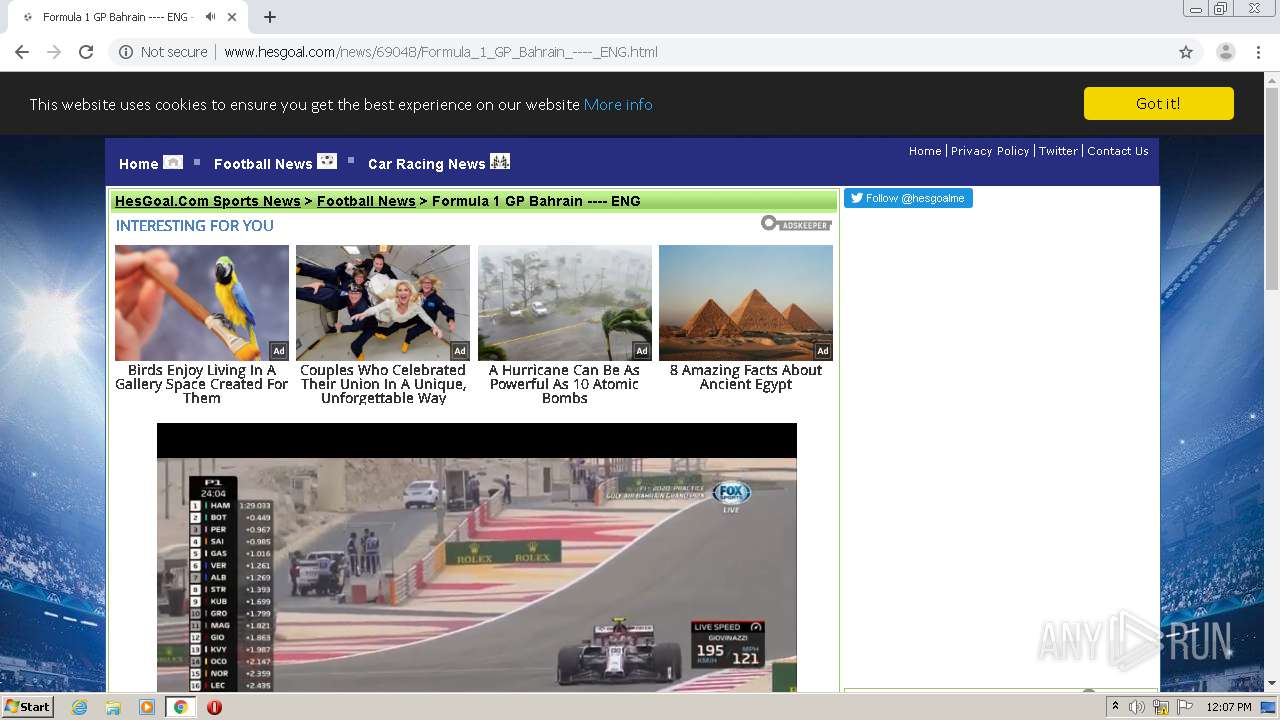
Task: Click the Ad badge on pyramids image
Action: click(x=823, y=351)
